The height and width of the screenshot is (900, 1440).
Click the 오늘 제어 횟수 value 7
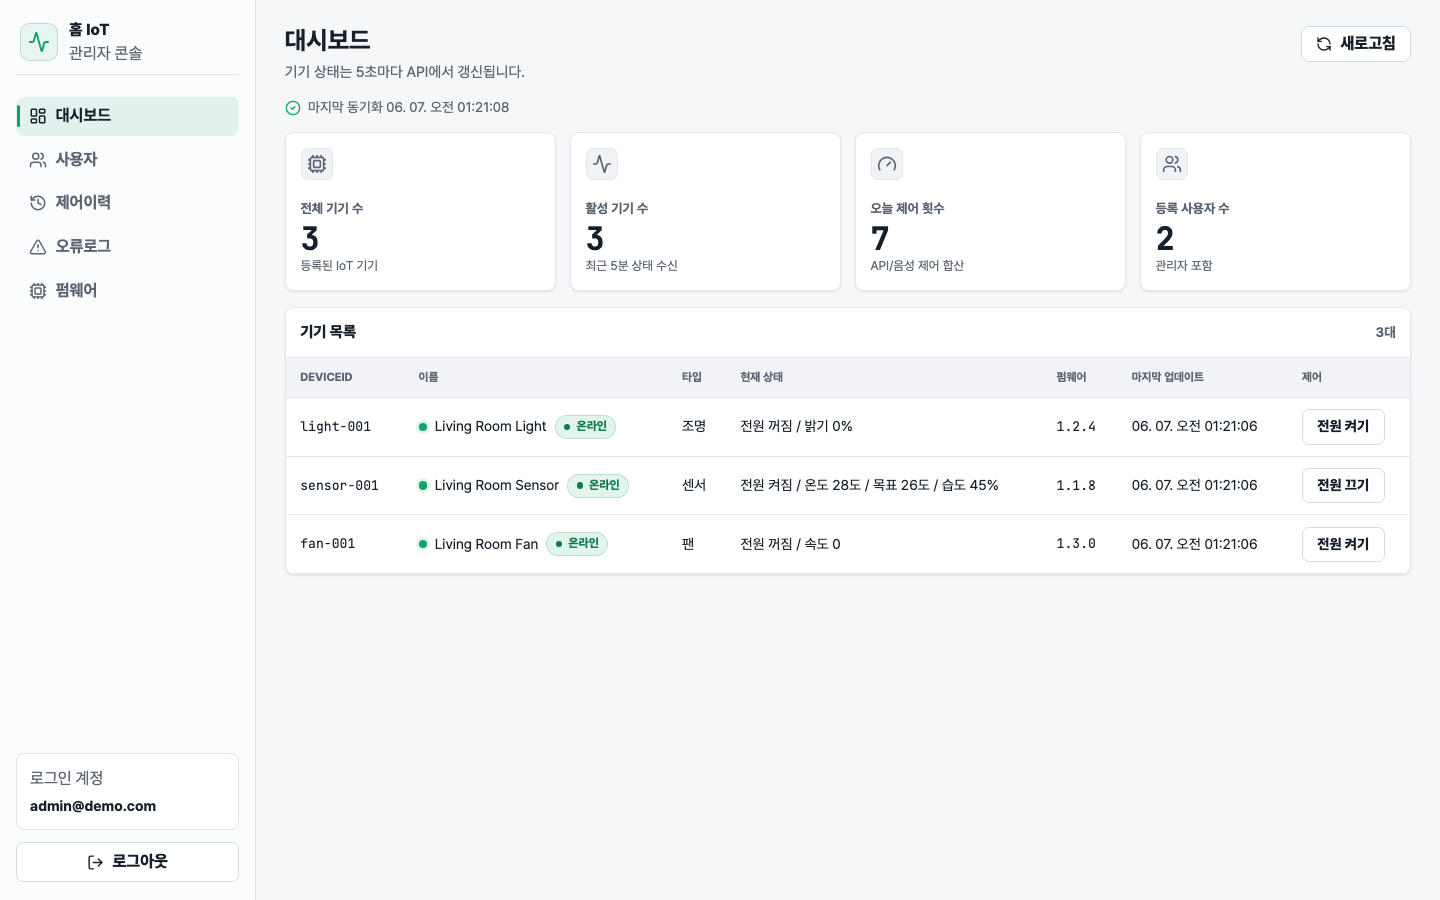880,239
